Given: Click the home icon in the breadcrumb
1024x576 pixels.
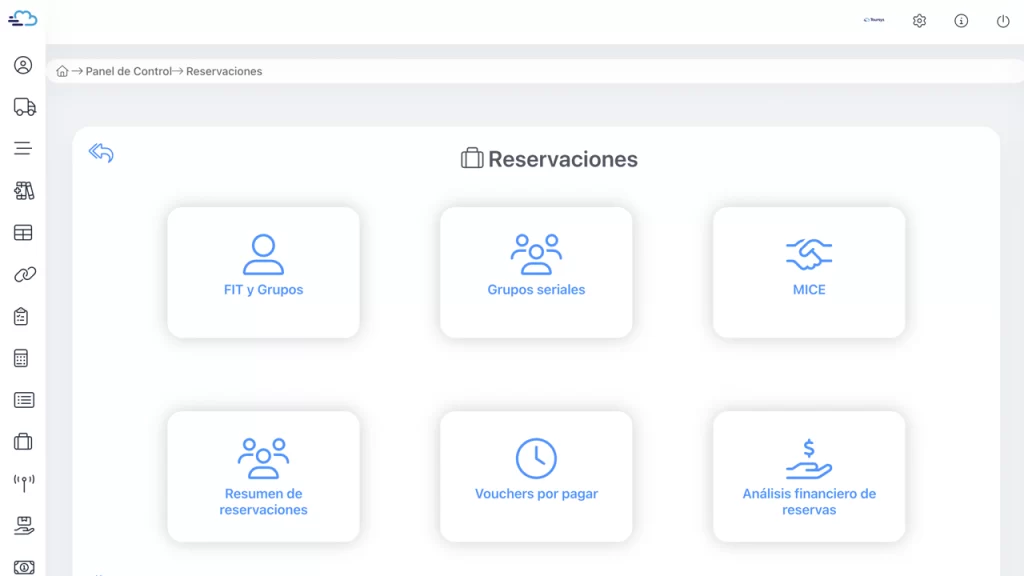Looking at the screenshot, I should point(62,71).
